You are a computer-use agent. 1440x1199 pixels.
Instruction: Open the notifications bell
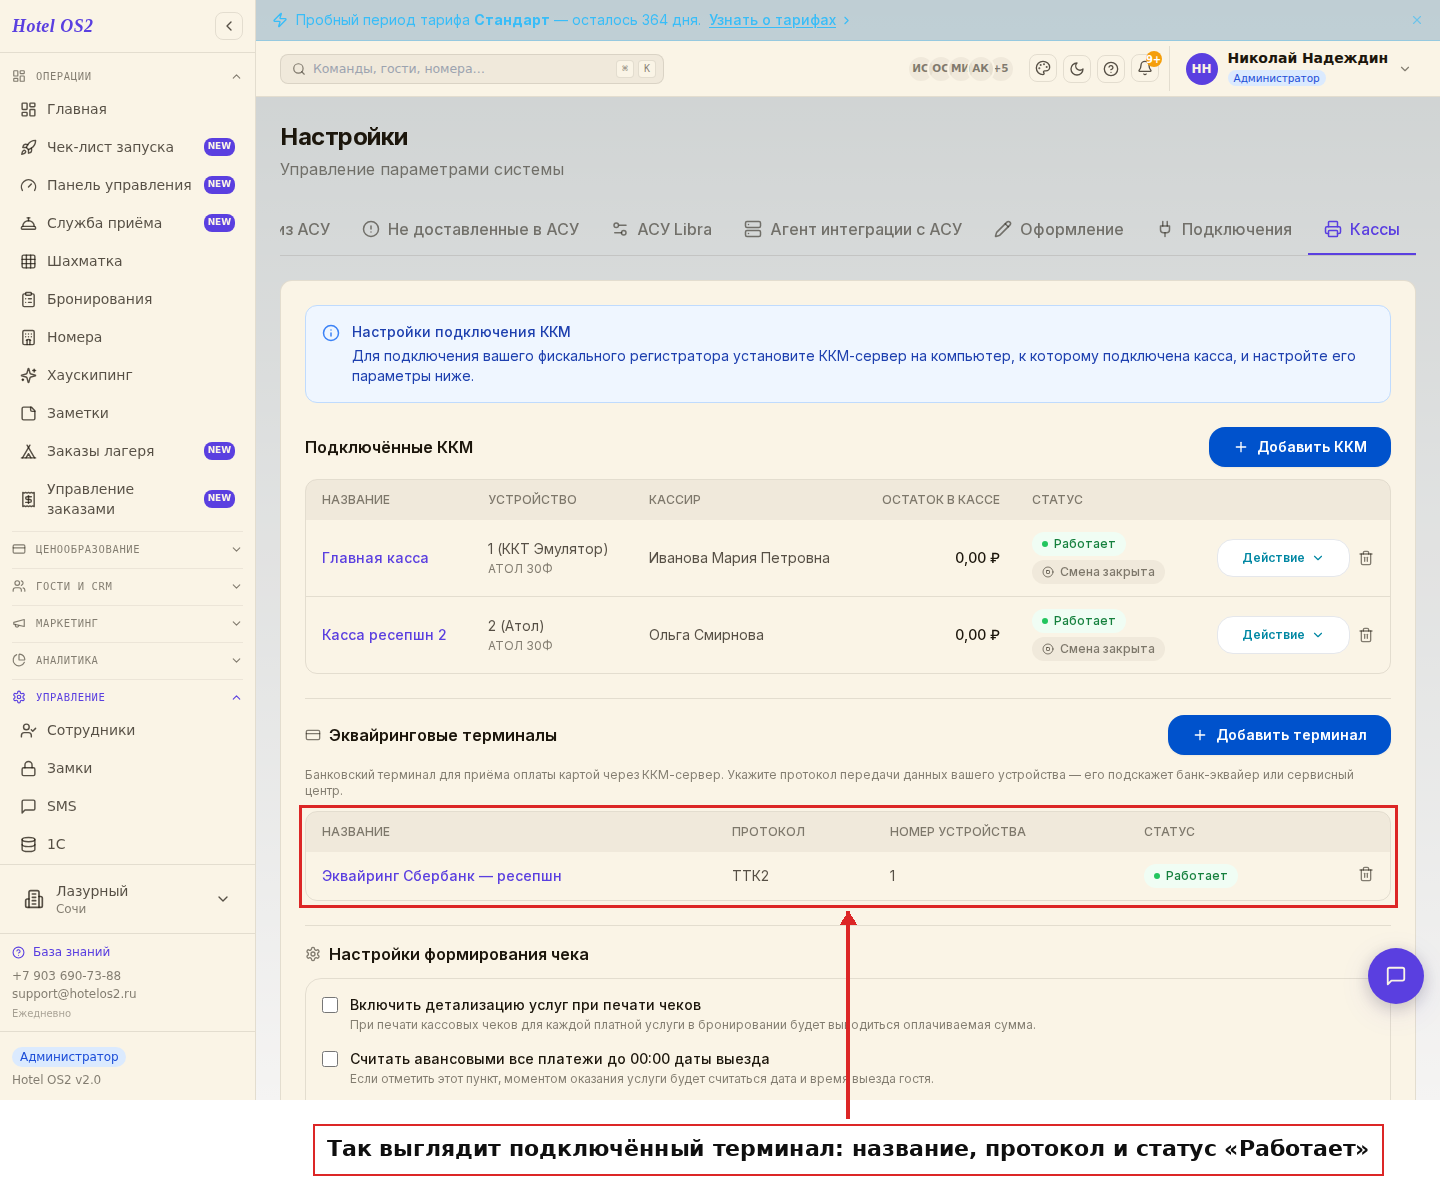pyautogui.click(x=1145, y=69)
